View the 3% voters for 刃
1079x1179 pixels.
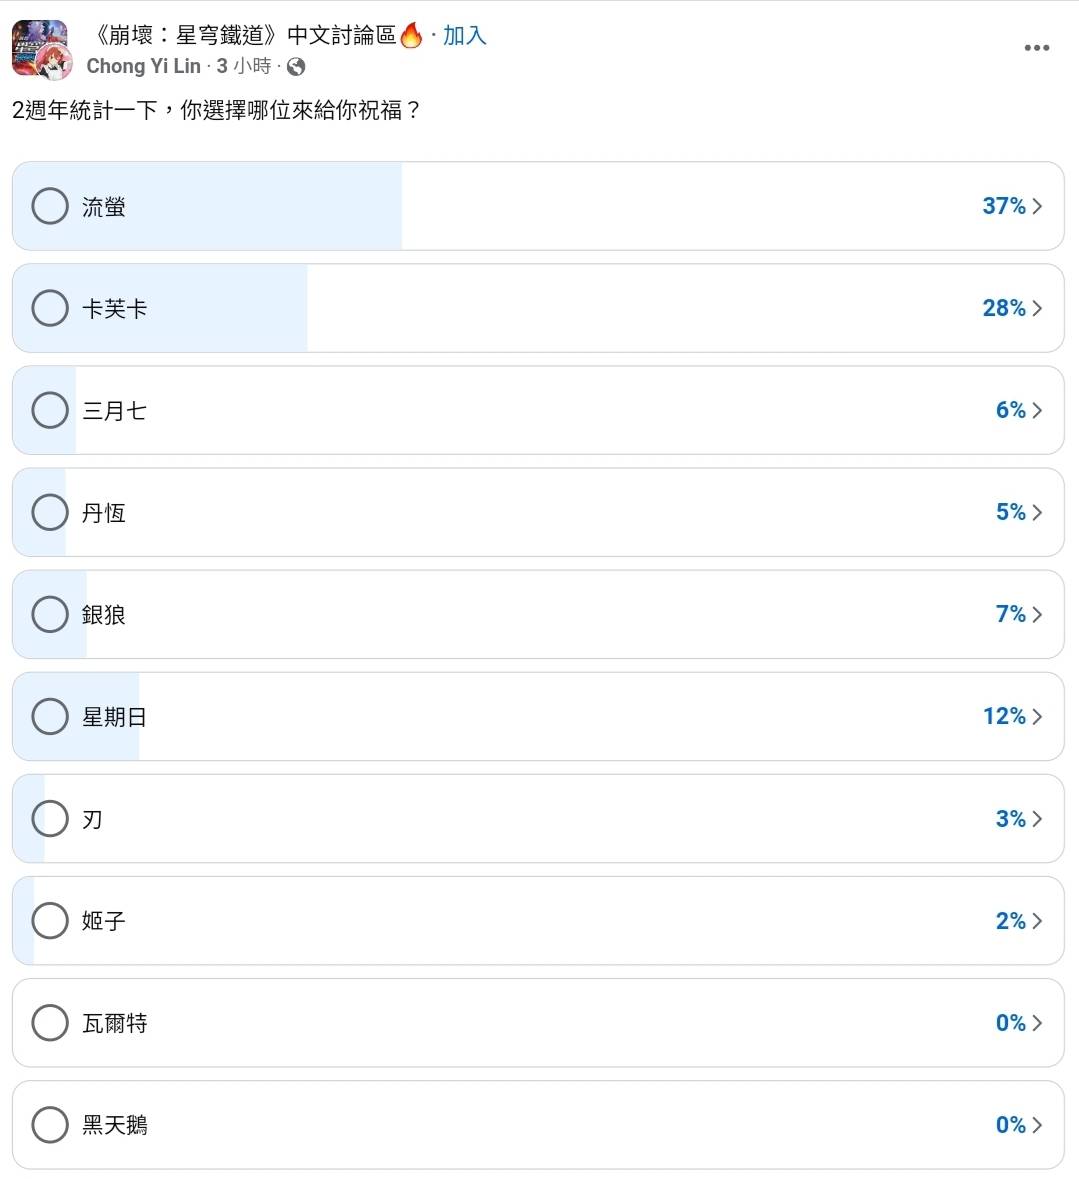tap(1037, 819)
